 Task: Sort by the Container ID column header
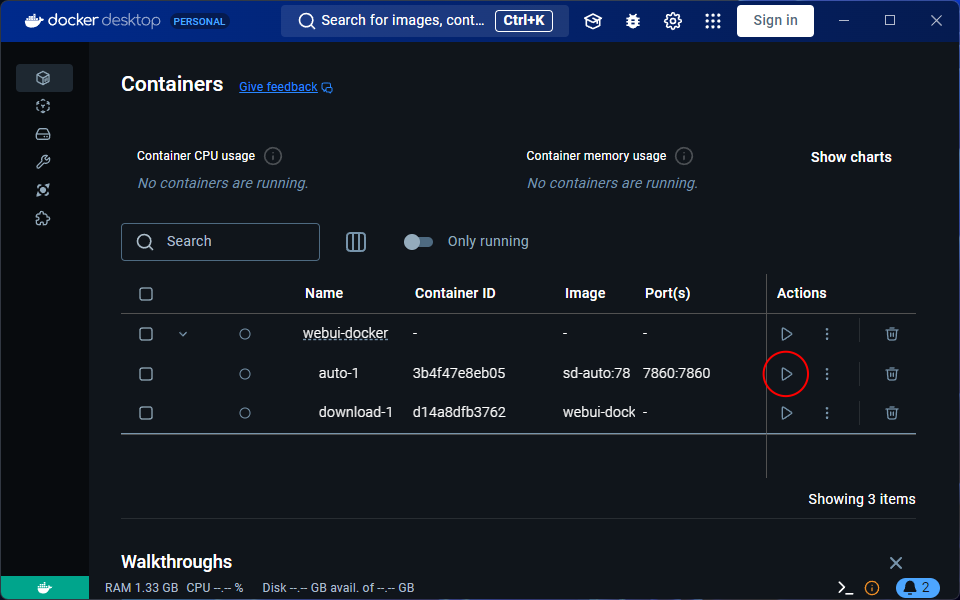(455, 293)
